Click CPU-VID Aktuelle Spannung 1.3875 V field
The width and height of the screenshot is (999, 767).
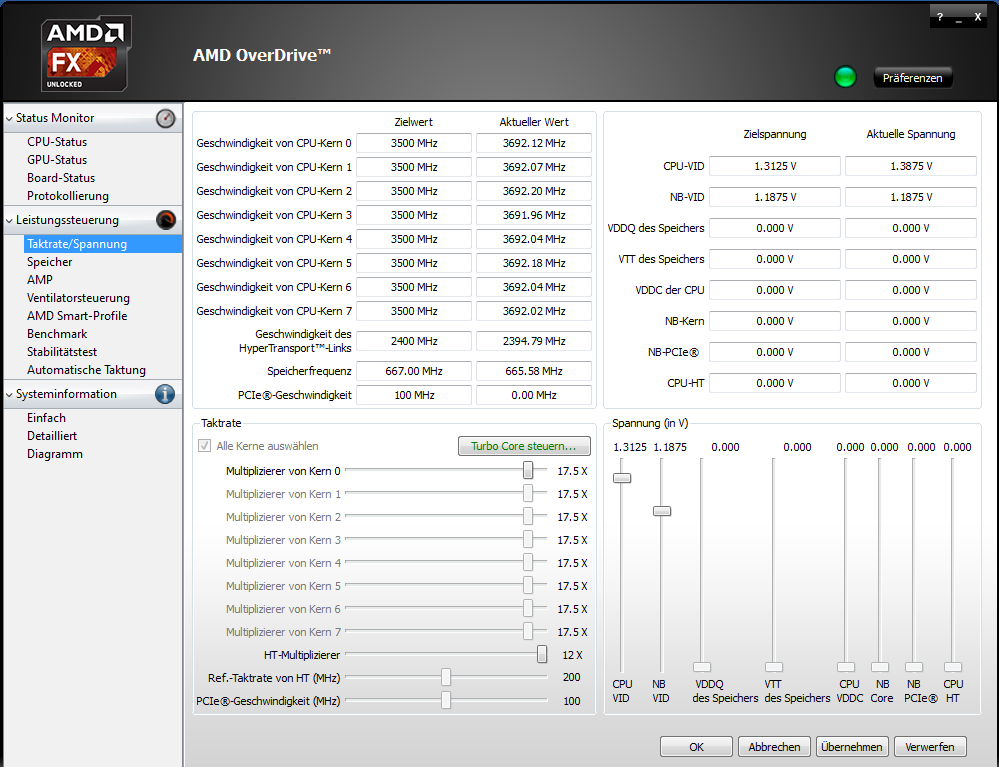tap(911, 166)
